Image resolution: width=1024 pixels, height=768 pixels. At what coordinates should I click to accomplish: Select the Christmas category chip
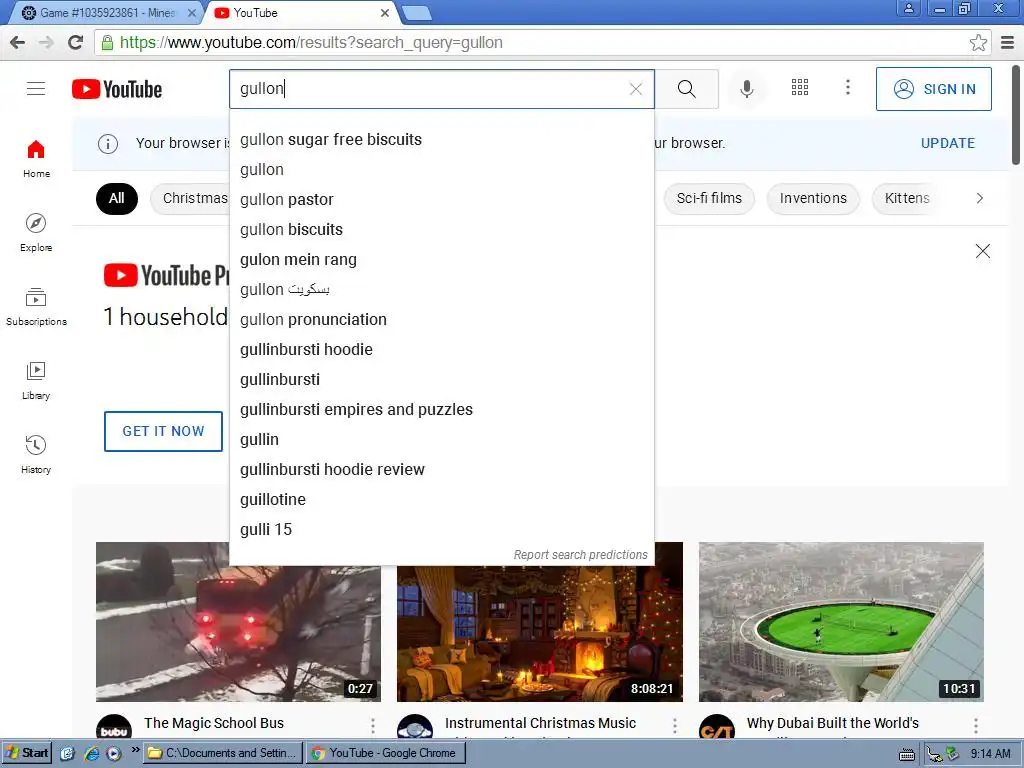tap(190, 199)
